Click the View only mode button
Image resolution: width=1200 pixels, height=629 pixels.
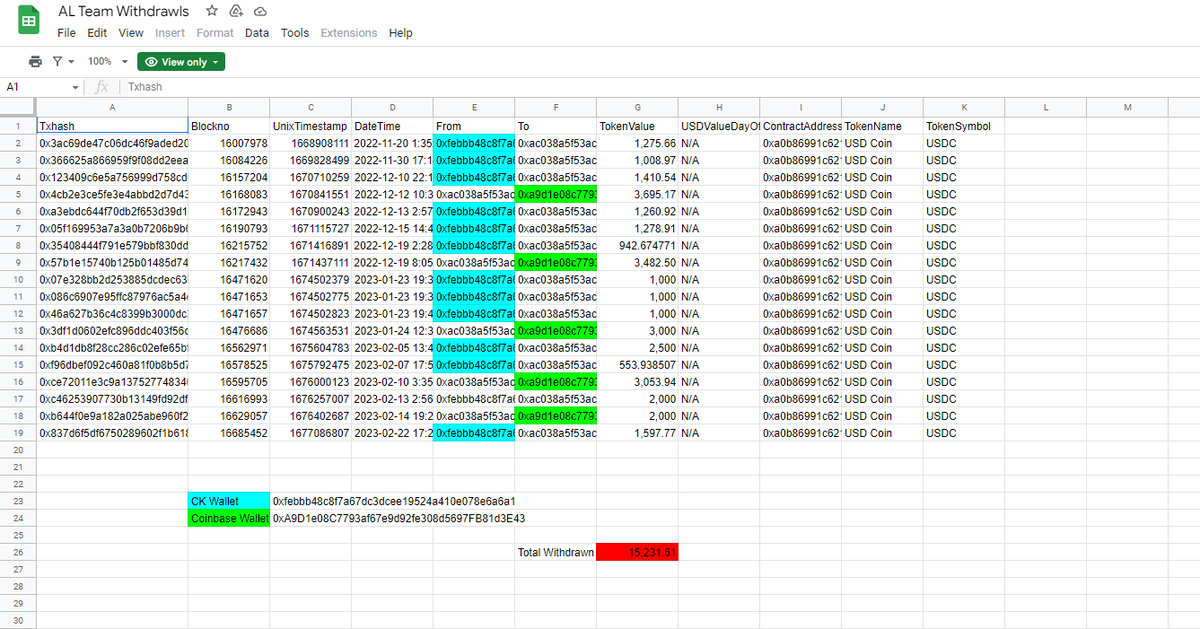(181, 62)
